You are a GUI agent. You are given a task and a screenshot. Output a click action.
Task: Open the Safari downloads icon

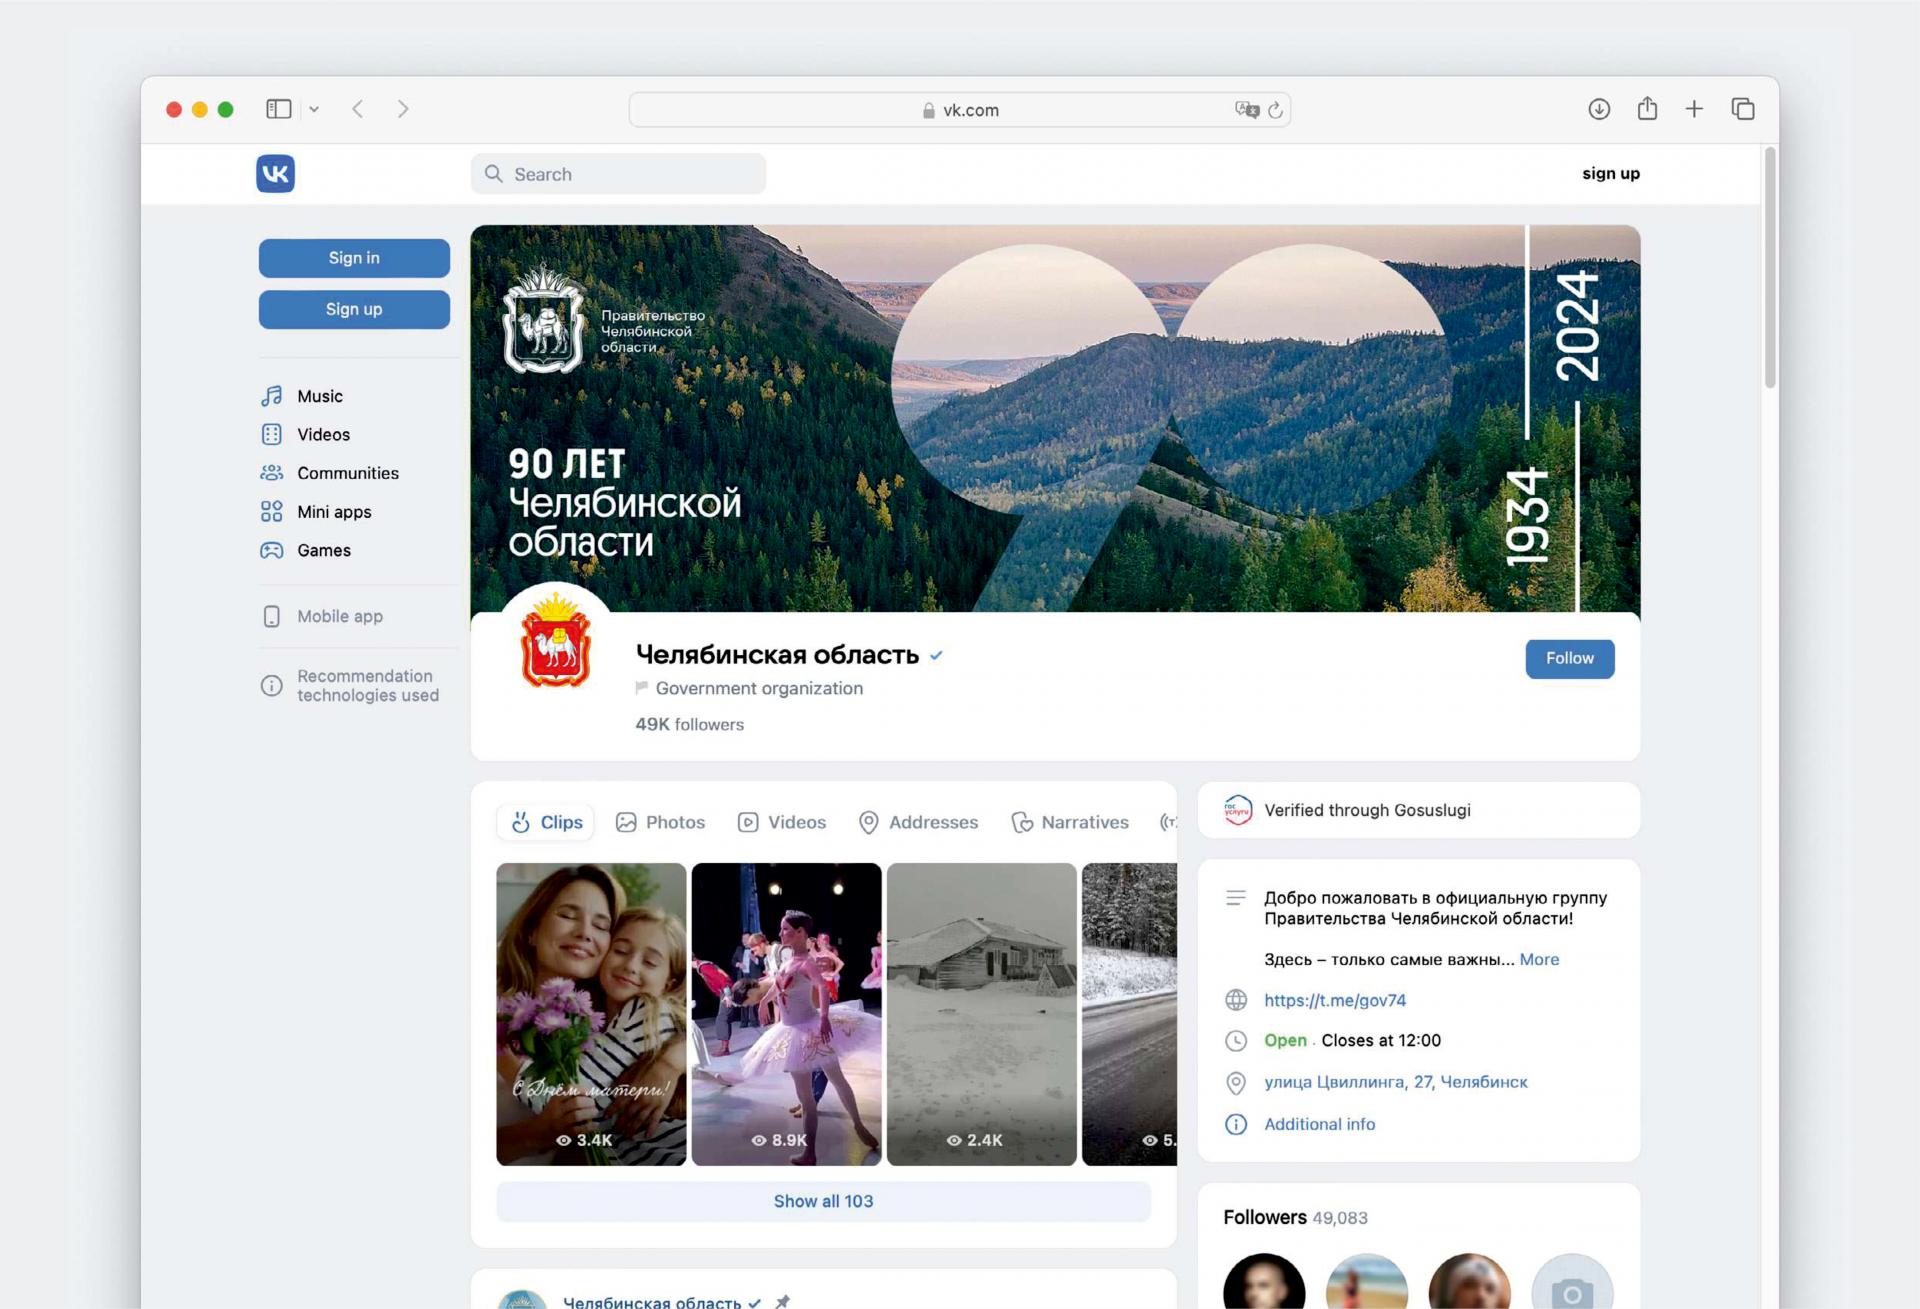[1599, 109]
